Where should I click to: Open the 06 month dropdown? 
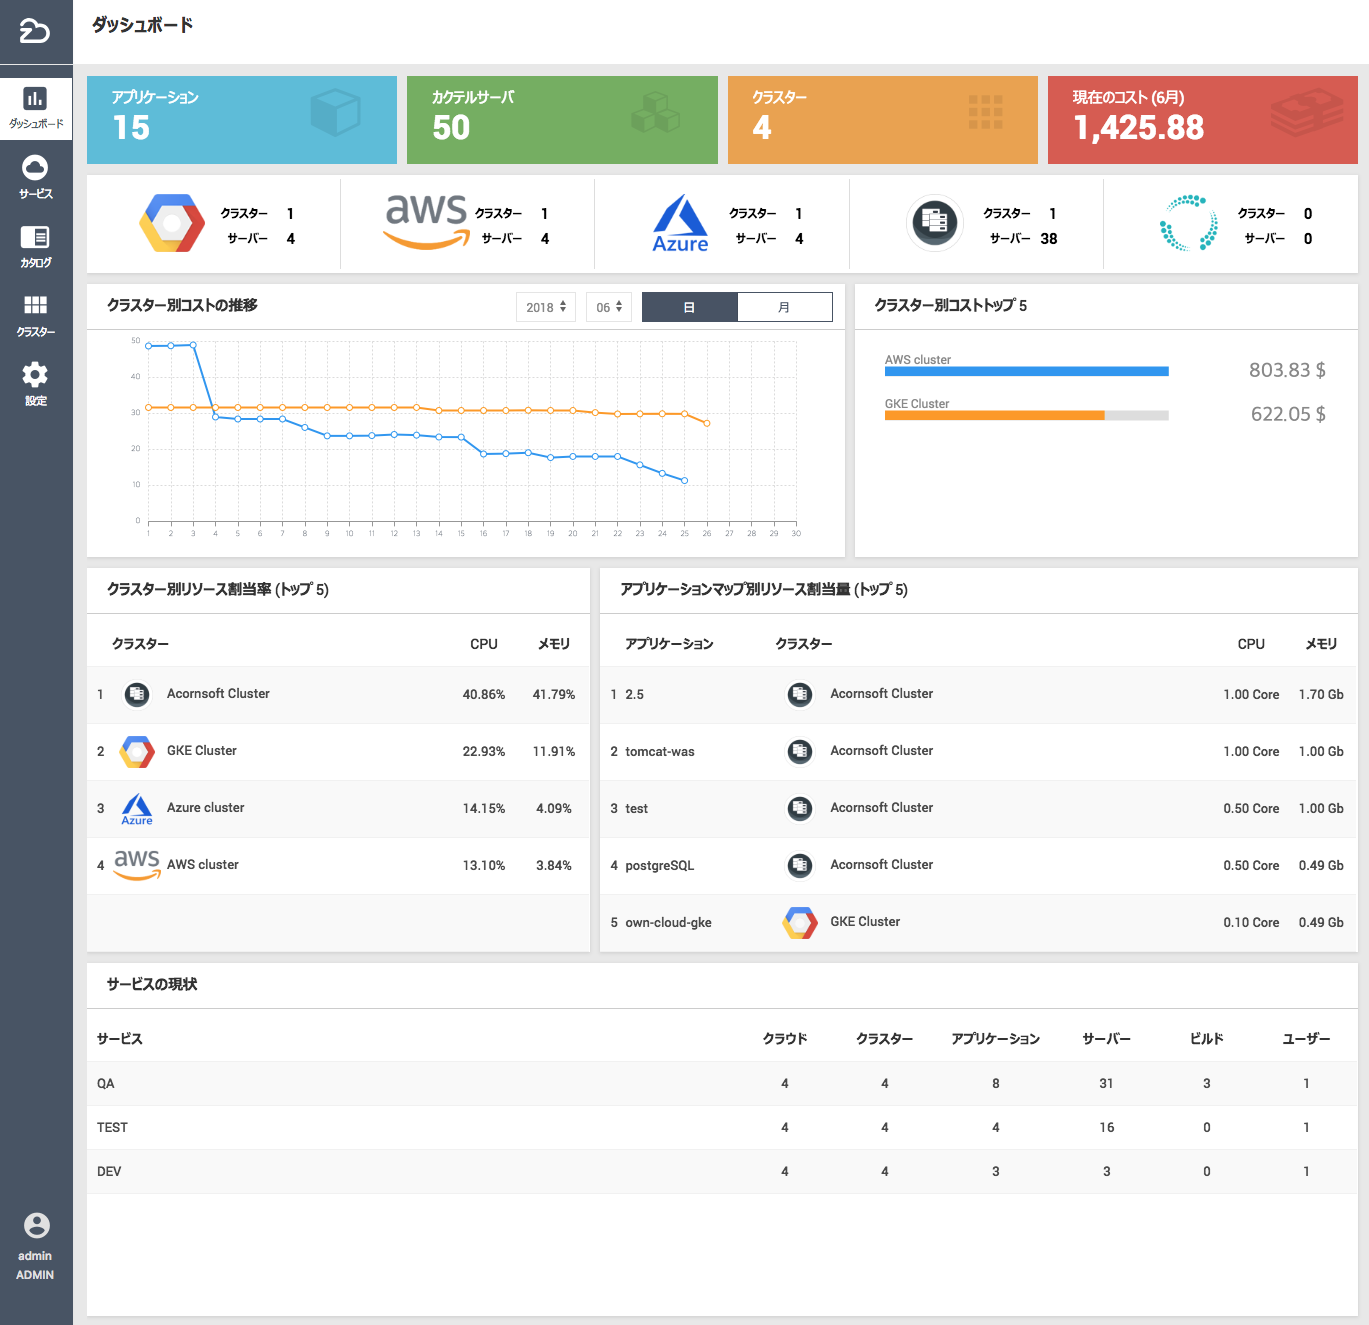click(609, 307)
